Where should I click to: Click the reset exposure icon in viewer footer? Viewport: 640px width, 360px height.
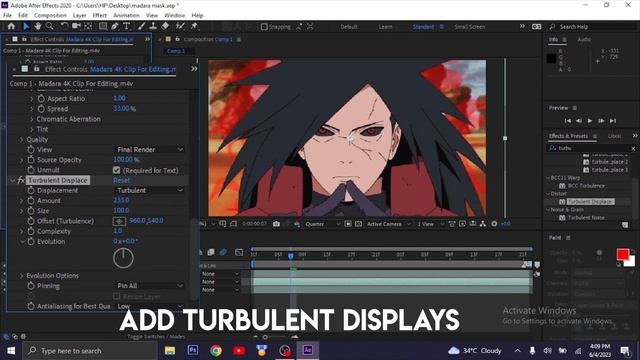click(494, 224)
